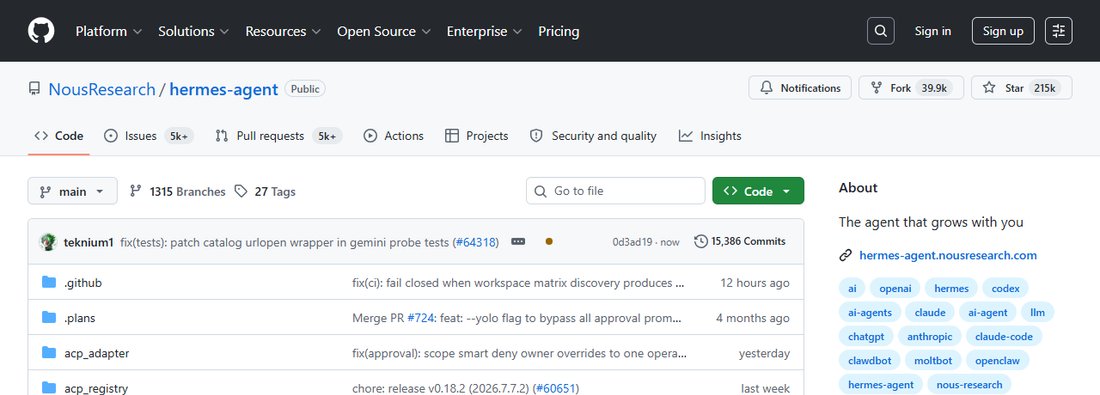Open the NousResearch owner link

pos(102,89)
